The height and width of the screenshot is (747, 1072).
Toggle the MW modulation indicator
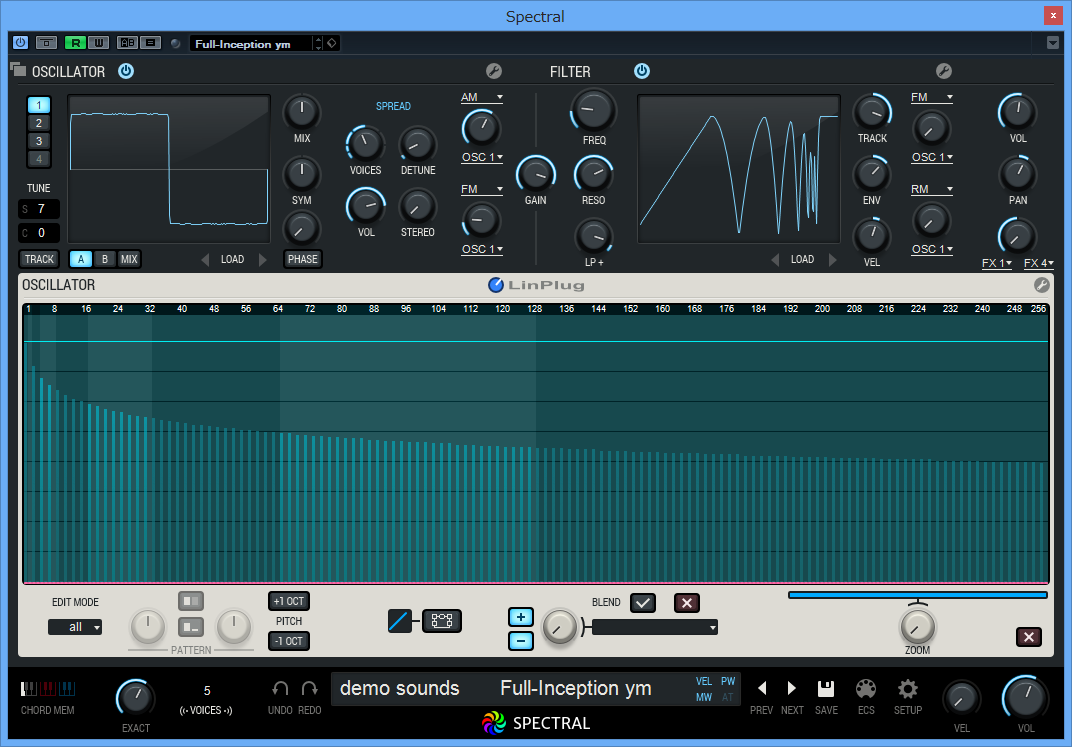click(704, 697)
